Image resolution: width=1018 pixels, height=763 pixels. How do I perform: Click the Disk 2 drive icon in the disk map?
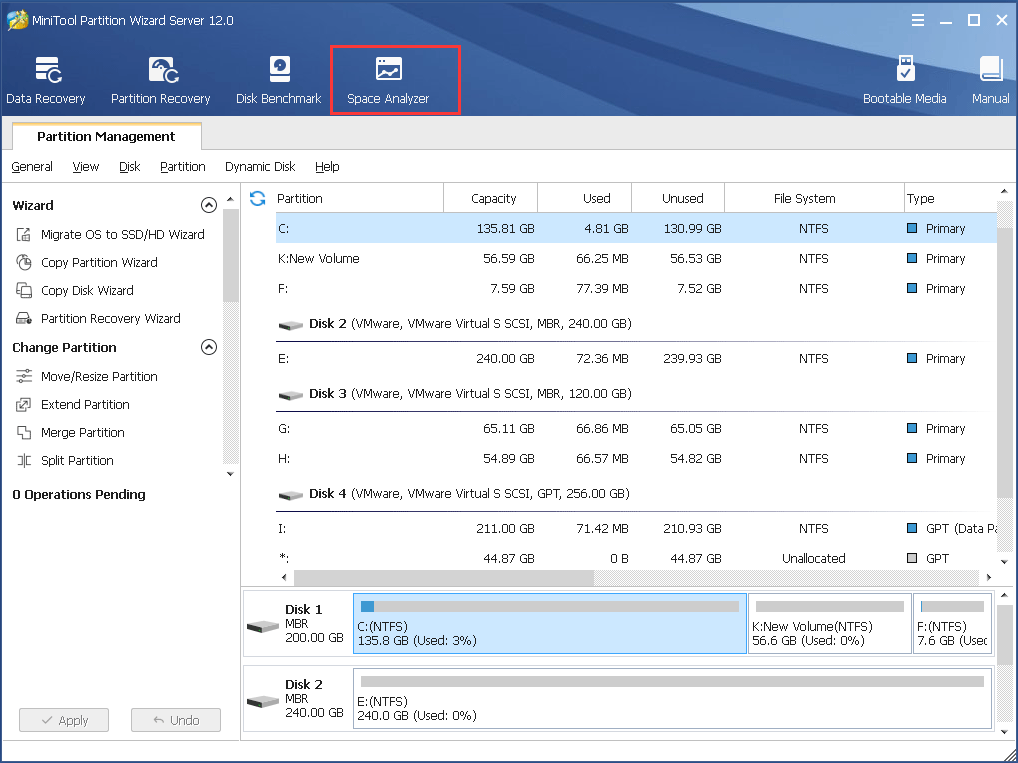[x=263, y=701]
